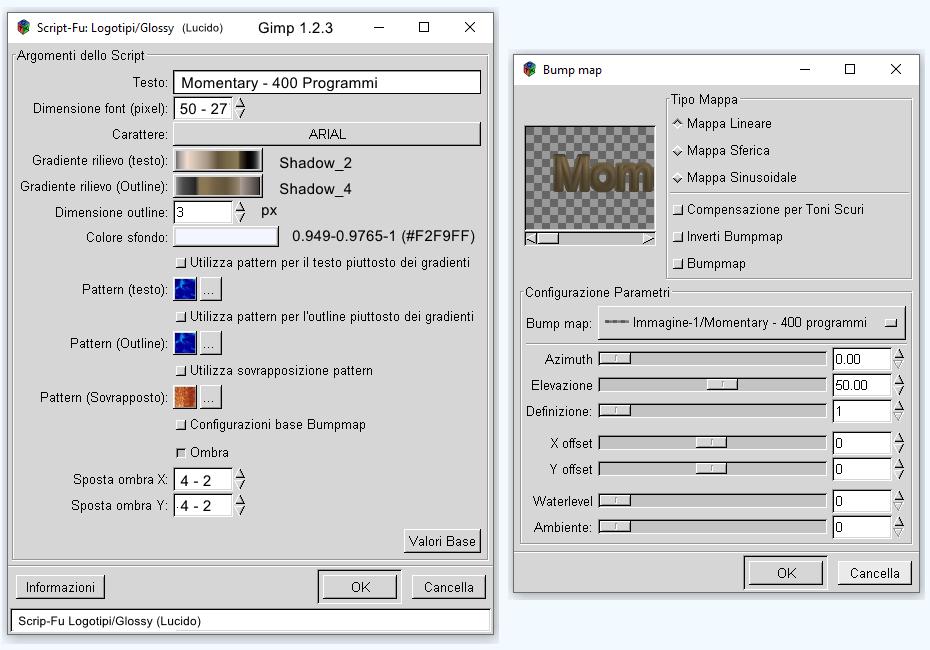Screen dimensions: 930x650
Task: Click the Sposta ombra Y spinner arrows
Action: click(x=240, y=505)
